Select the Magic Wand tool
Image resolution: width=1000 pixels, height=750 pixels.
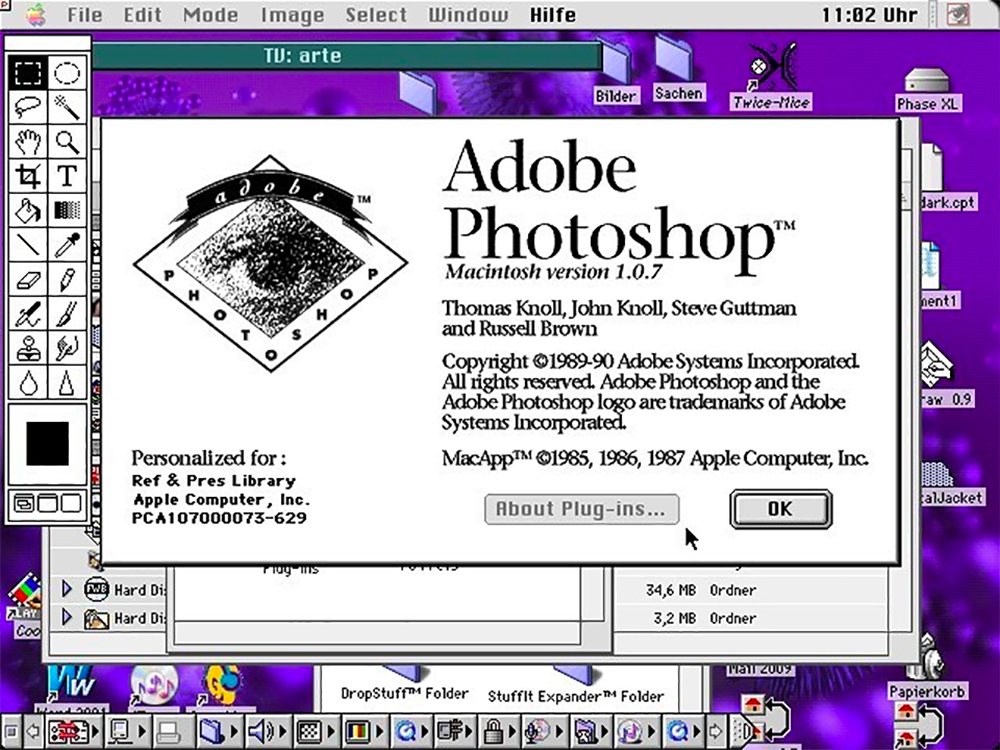click(67, 107)
